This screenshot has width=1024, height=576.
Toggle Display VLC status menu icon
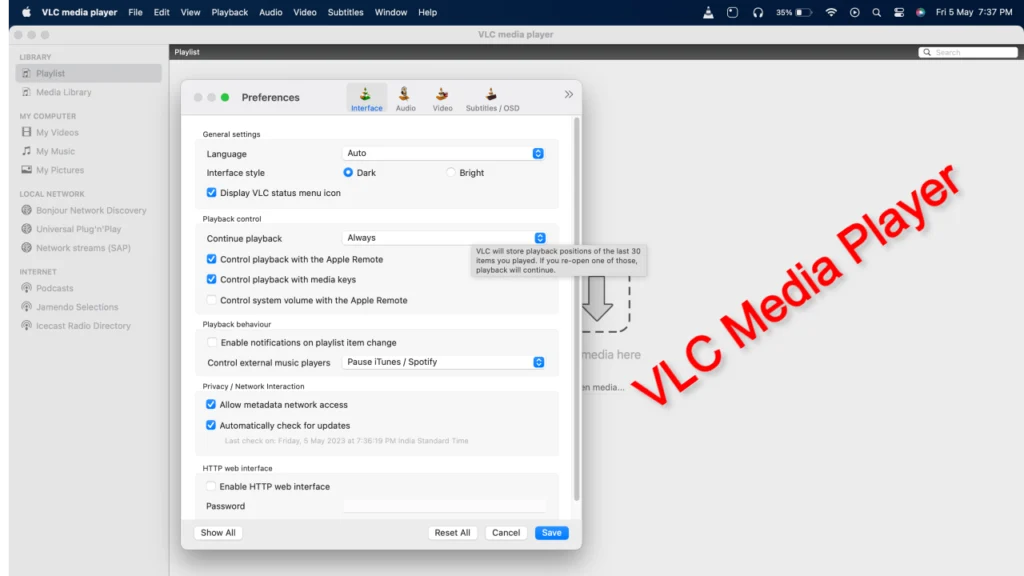pos(211,193)
